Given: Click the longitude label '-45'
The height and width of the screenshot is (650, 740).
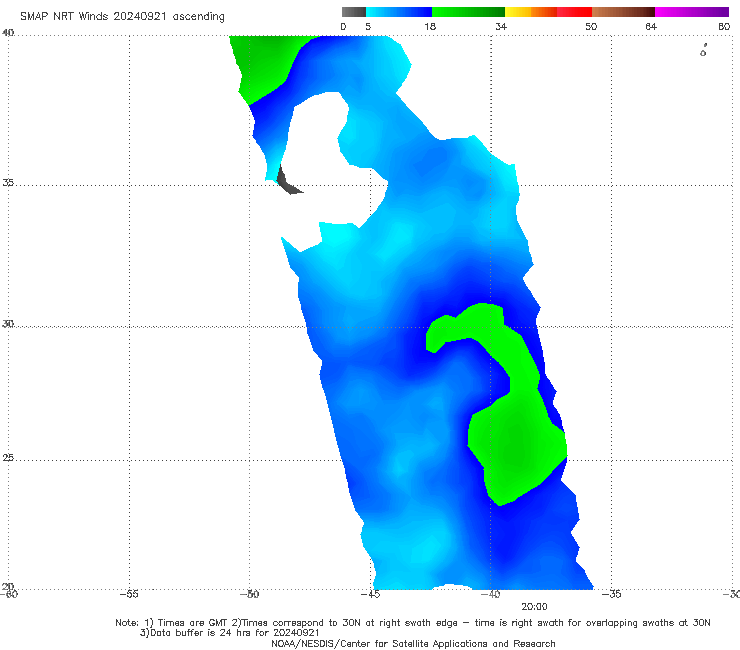Looking at the screenshot, I should tap(370, 594).
